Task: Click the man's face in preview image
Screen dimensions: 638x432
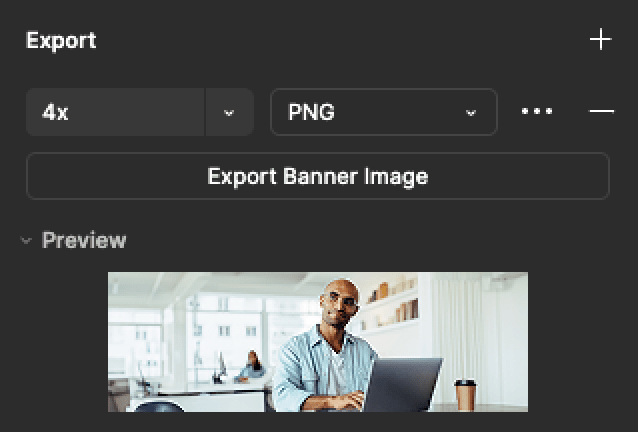Action: [x=341, y=304]
